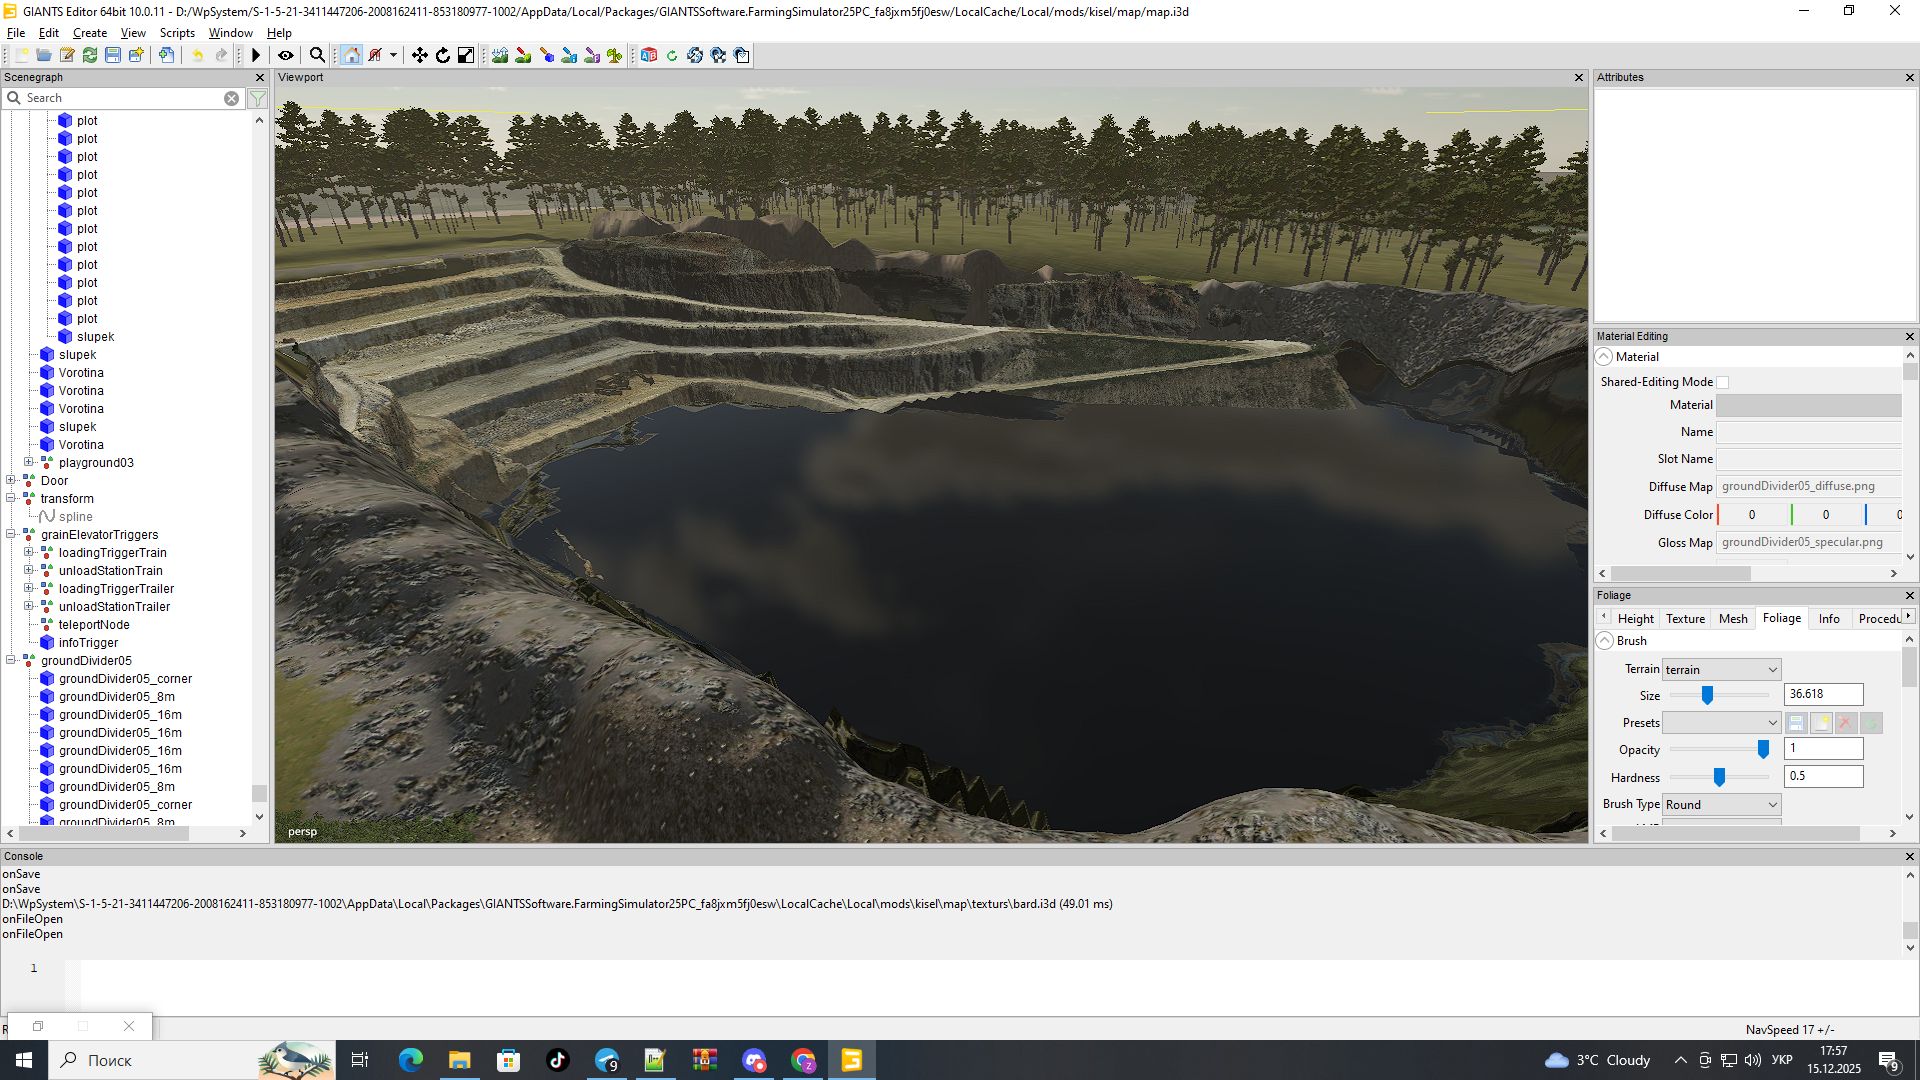Expand the playground03 tree node
The height and width of the screenshot is (1080, 1920).
coord(29,463)
